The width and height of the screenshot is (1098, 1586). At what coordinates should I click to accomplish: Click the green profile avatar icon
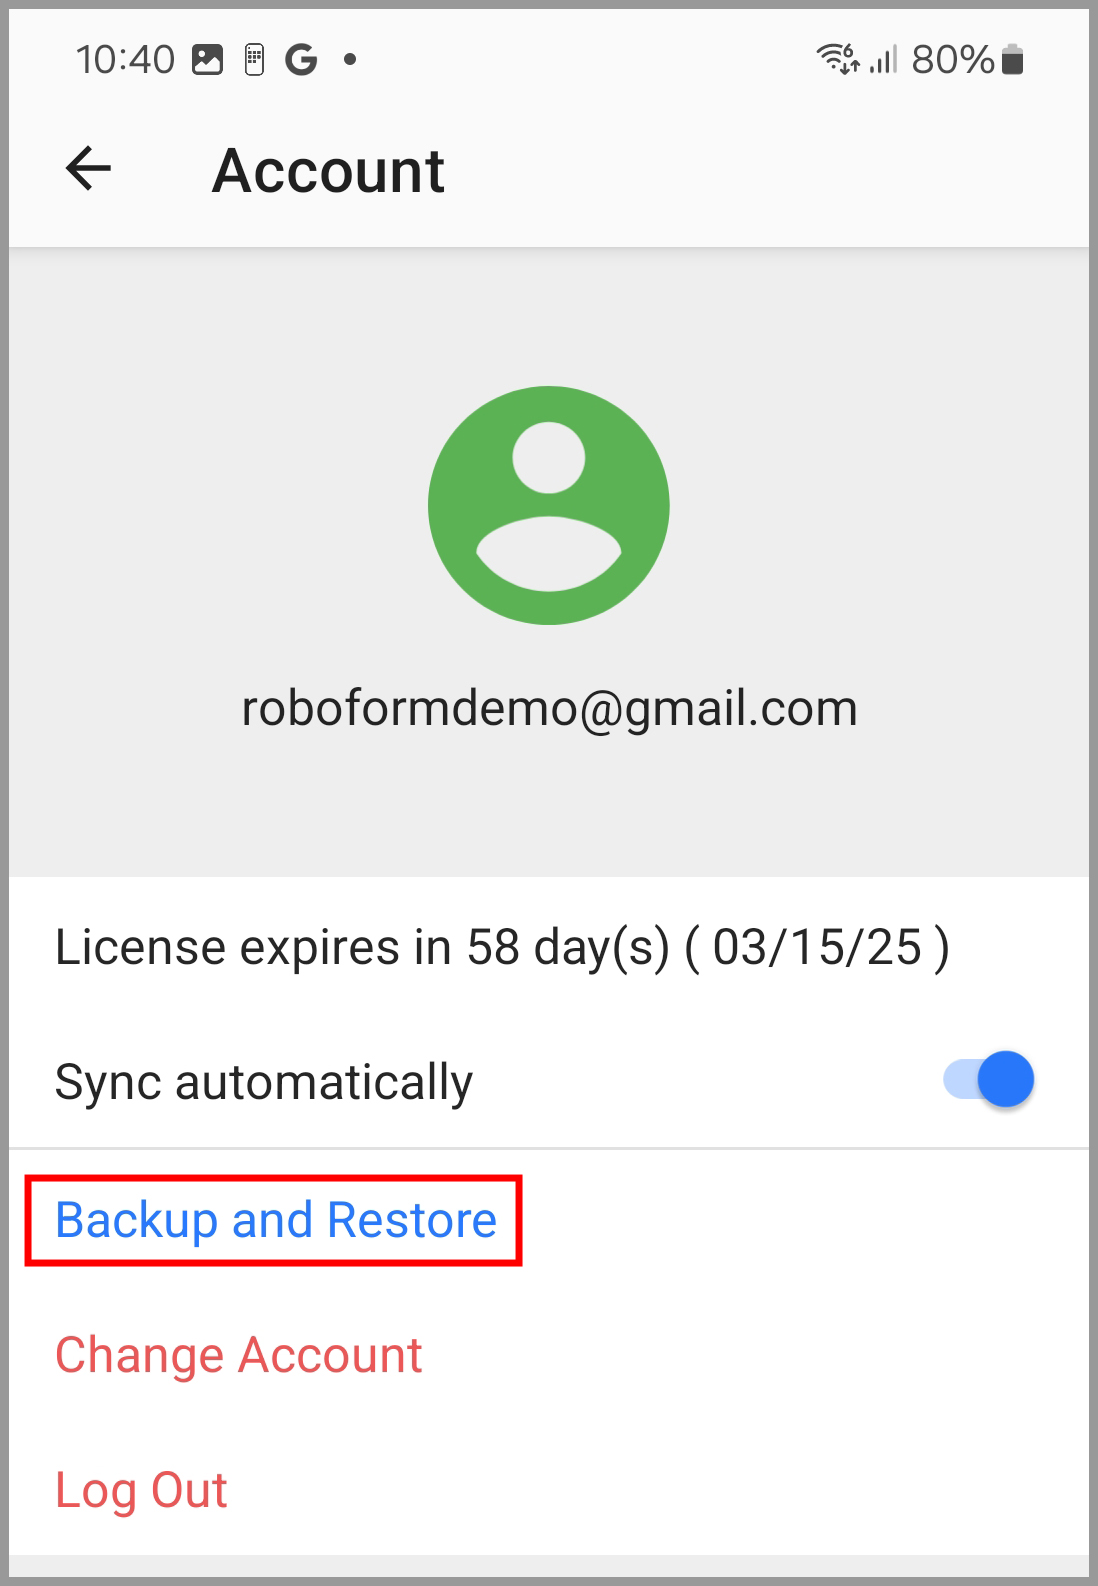click(549, 505)
